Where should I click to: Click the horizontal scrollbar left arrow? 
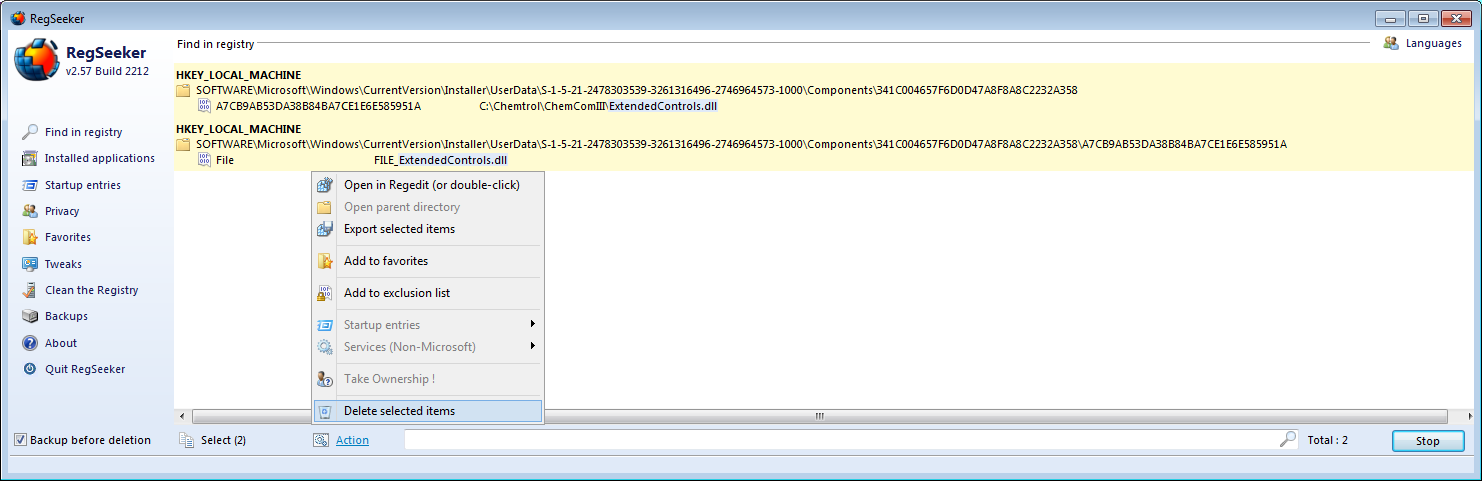coord(182,416)
